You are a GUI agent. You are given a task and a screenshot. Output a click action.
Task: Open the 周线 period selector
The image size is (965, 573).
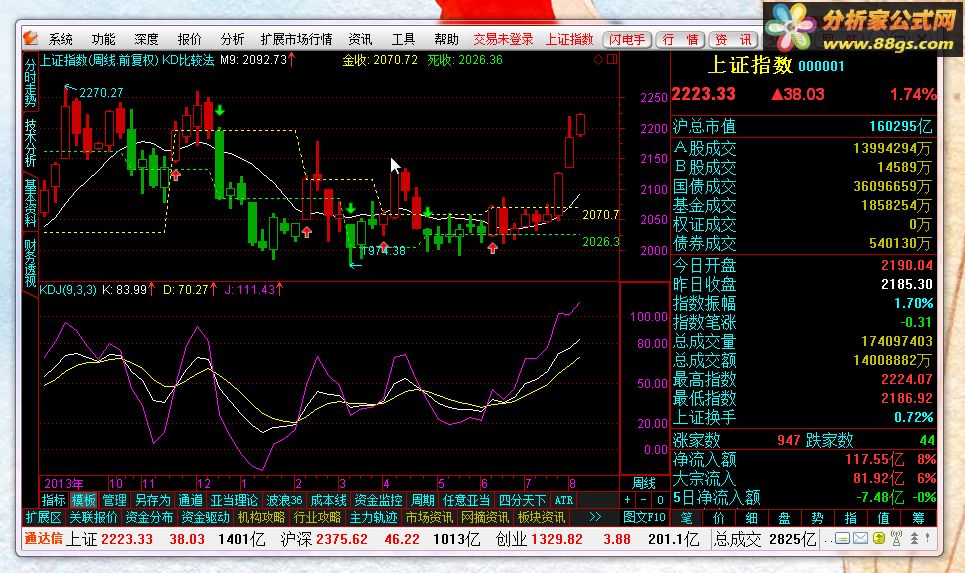tap(644, 483)
